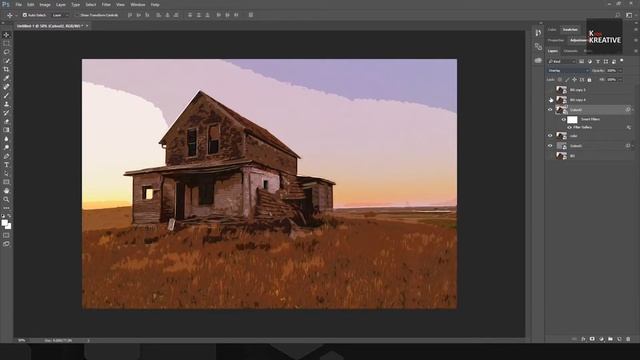Select the Crop tool
The width and height of the screenshot is (640, 360).
coord(6,69)
